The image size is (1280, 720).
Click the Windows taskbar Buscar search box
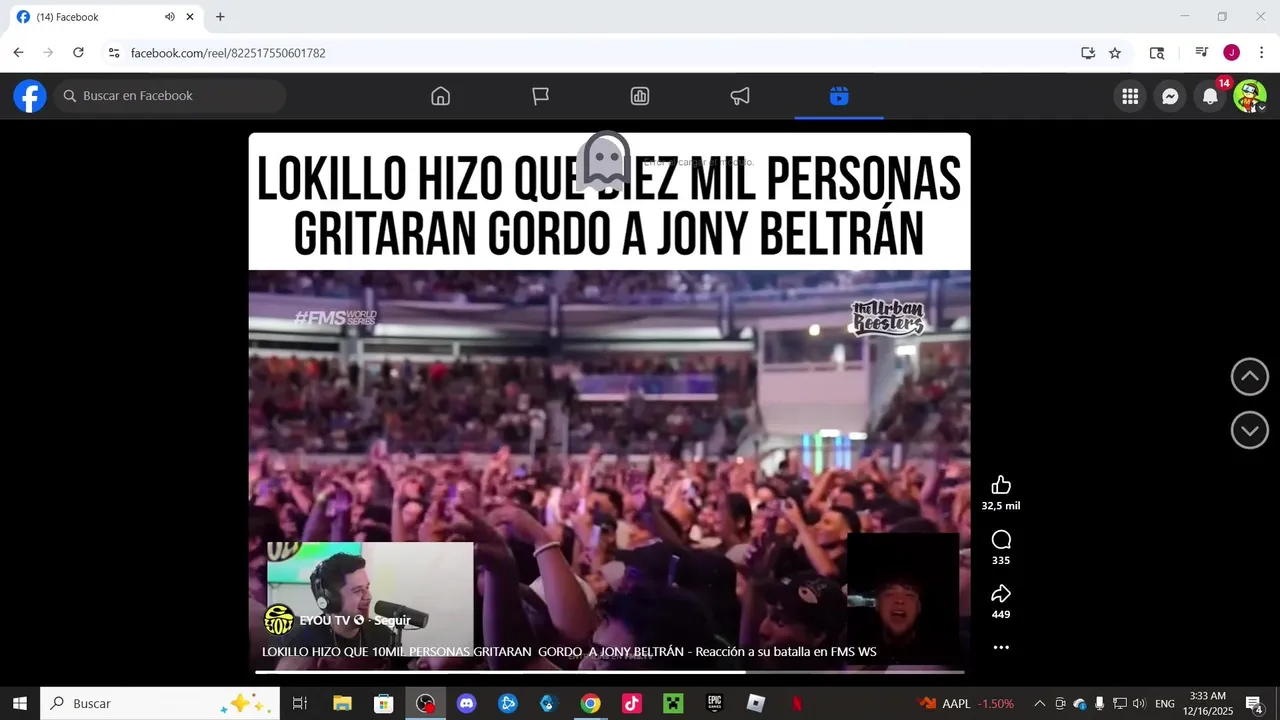coord(158,704)
